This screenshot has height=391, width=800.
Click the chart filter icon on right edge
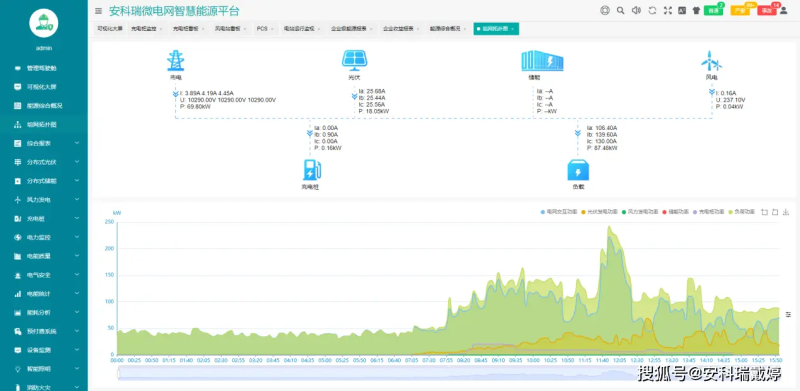click(788, 314)
